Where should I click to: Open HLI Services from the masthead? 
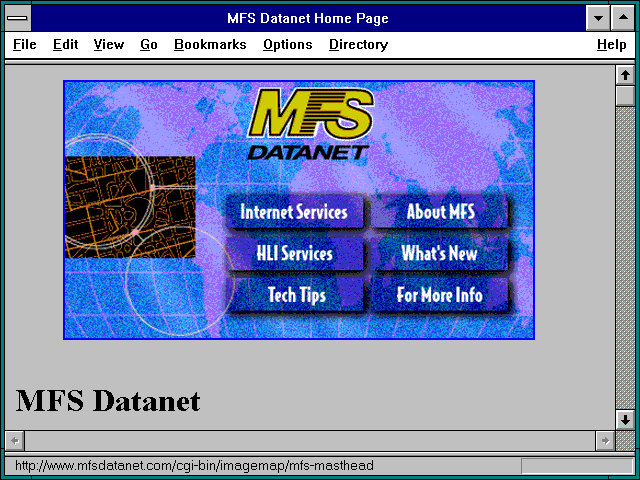click(x=294, y=253)
